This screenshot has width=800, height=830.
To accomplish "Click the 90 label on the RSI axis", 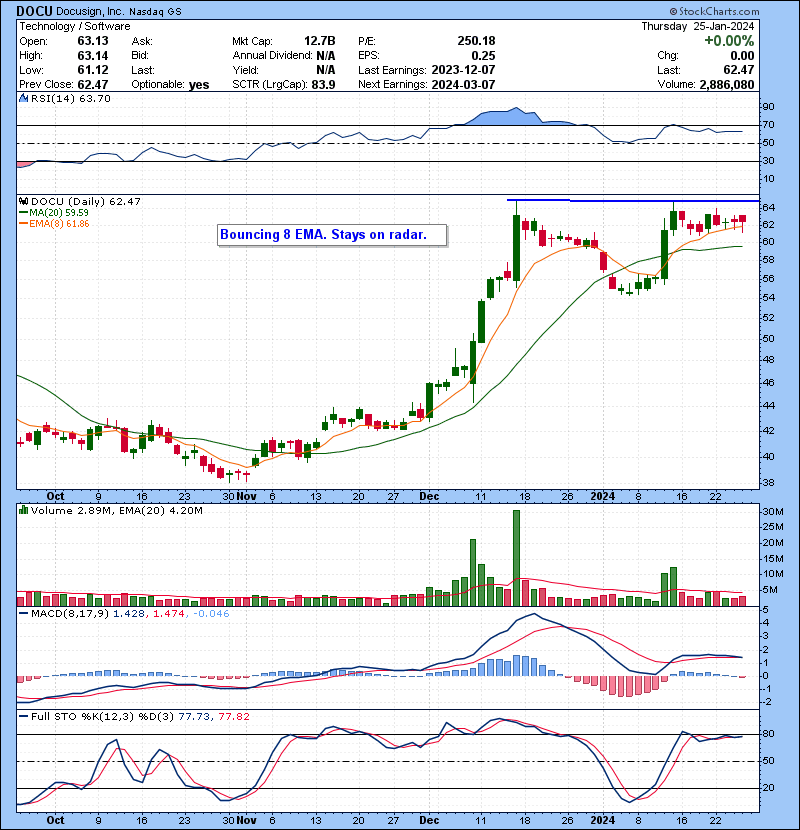I will (x=768, y=106).
